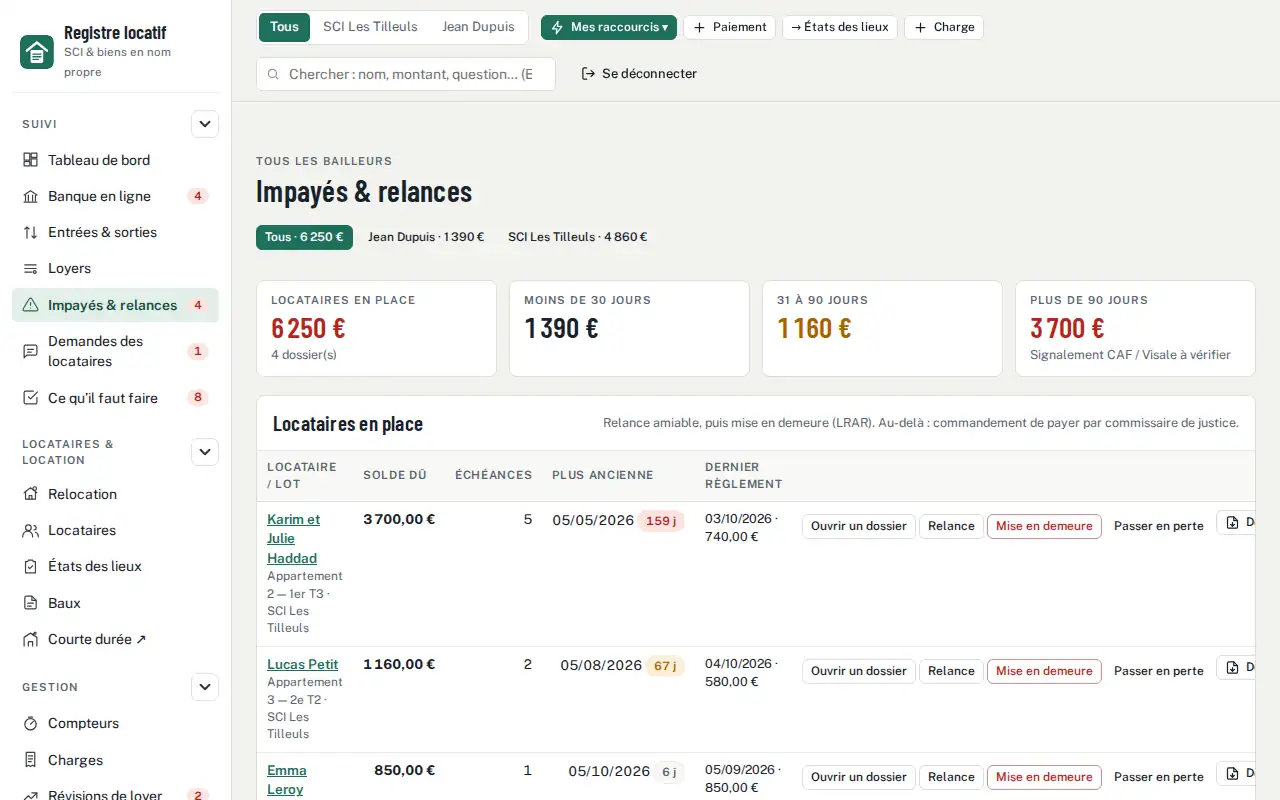
Task: Click the États des lieux clipboard icon
Action: tap(30, 566)
